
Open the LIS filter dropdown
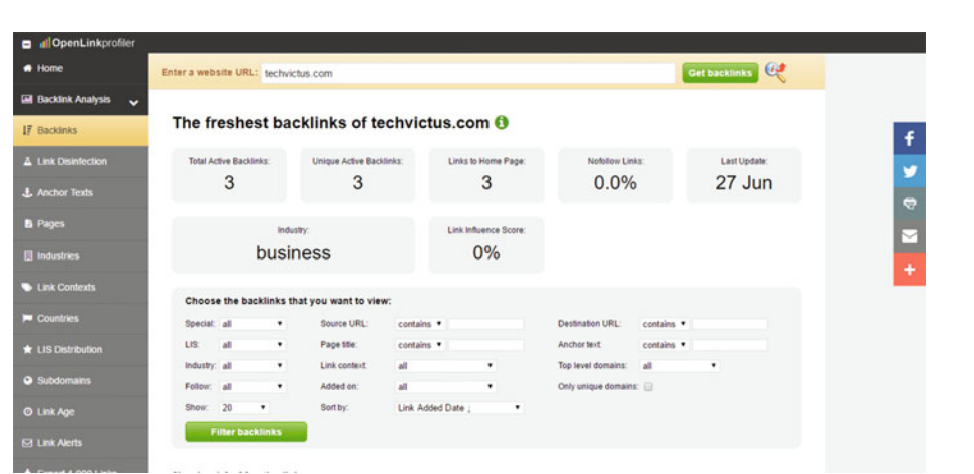[253, 345]
